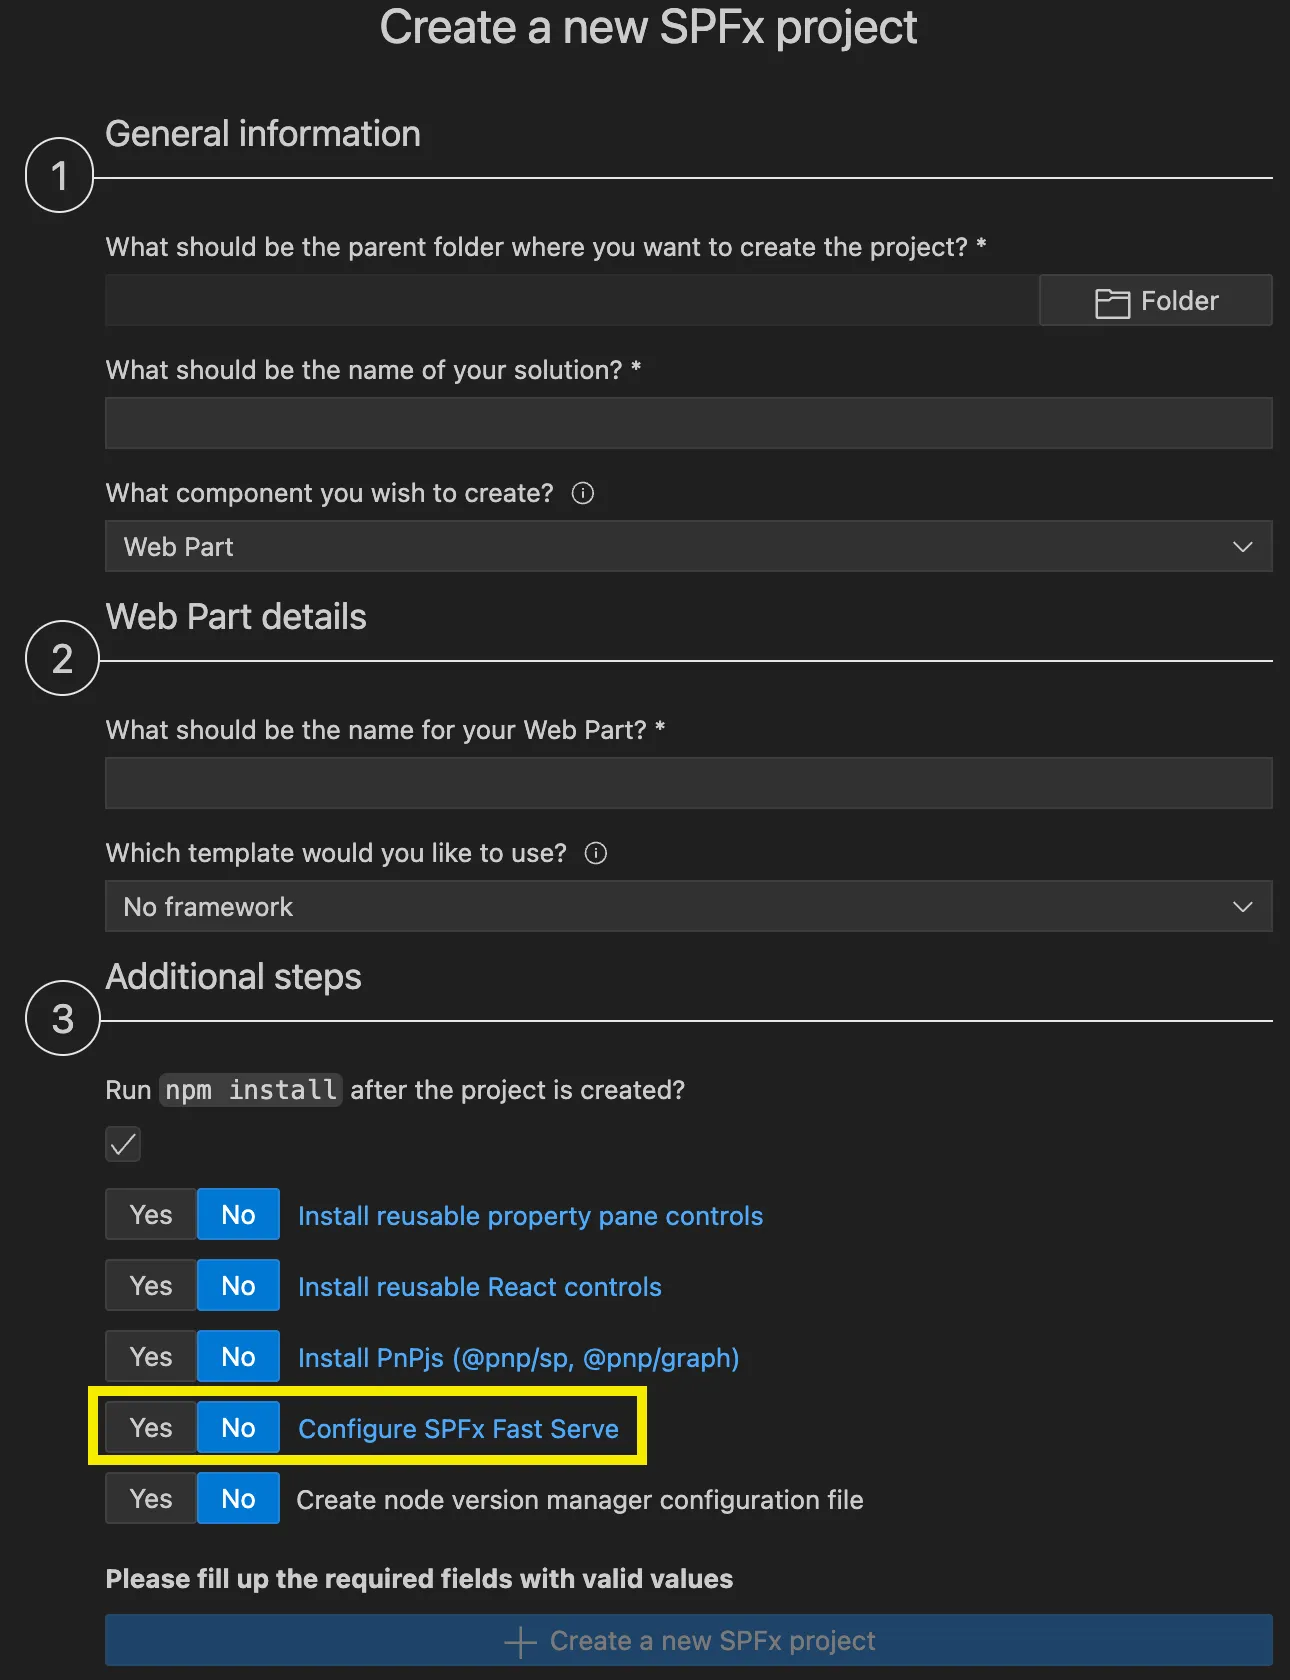Enable node version manager configuration file
Image resolution: width=1290 pixels, height=1680 pixels.
[x=149, y=1498]
